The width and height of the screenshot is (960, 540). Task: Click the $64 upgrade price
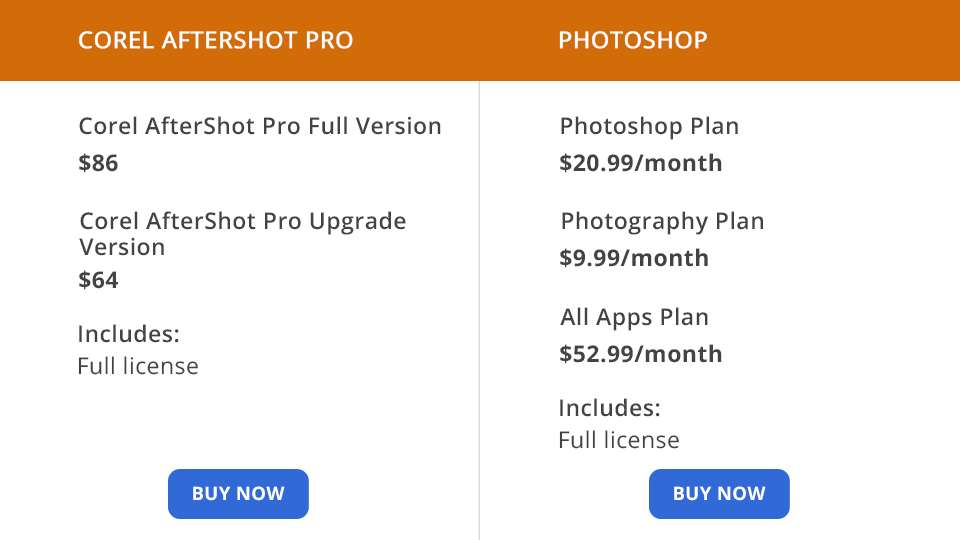coord(99,280)
